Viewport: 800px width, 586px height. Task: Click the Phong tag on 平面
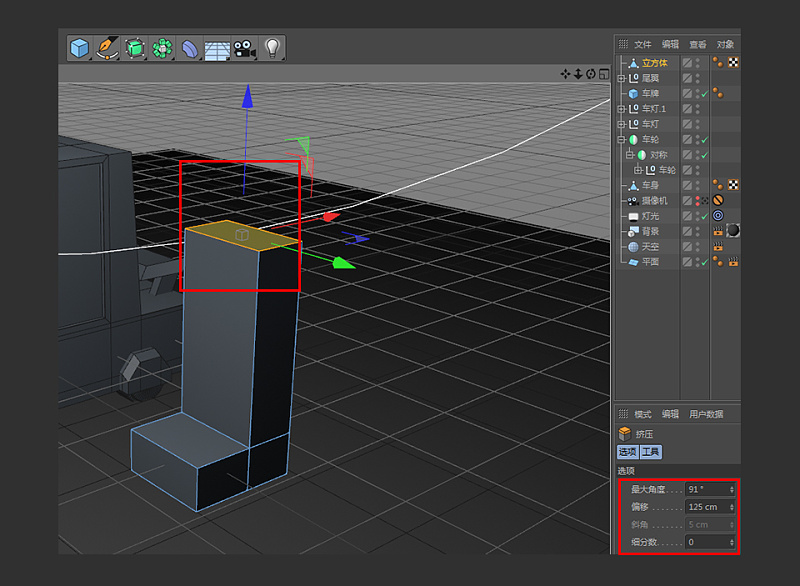[718, 262]
